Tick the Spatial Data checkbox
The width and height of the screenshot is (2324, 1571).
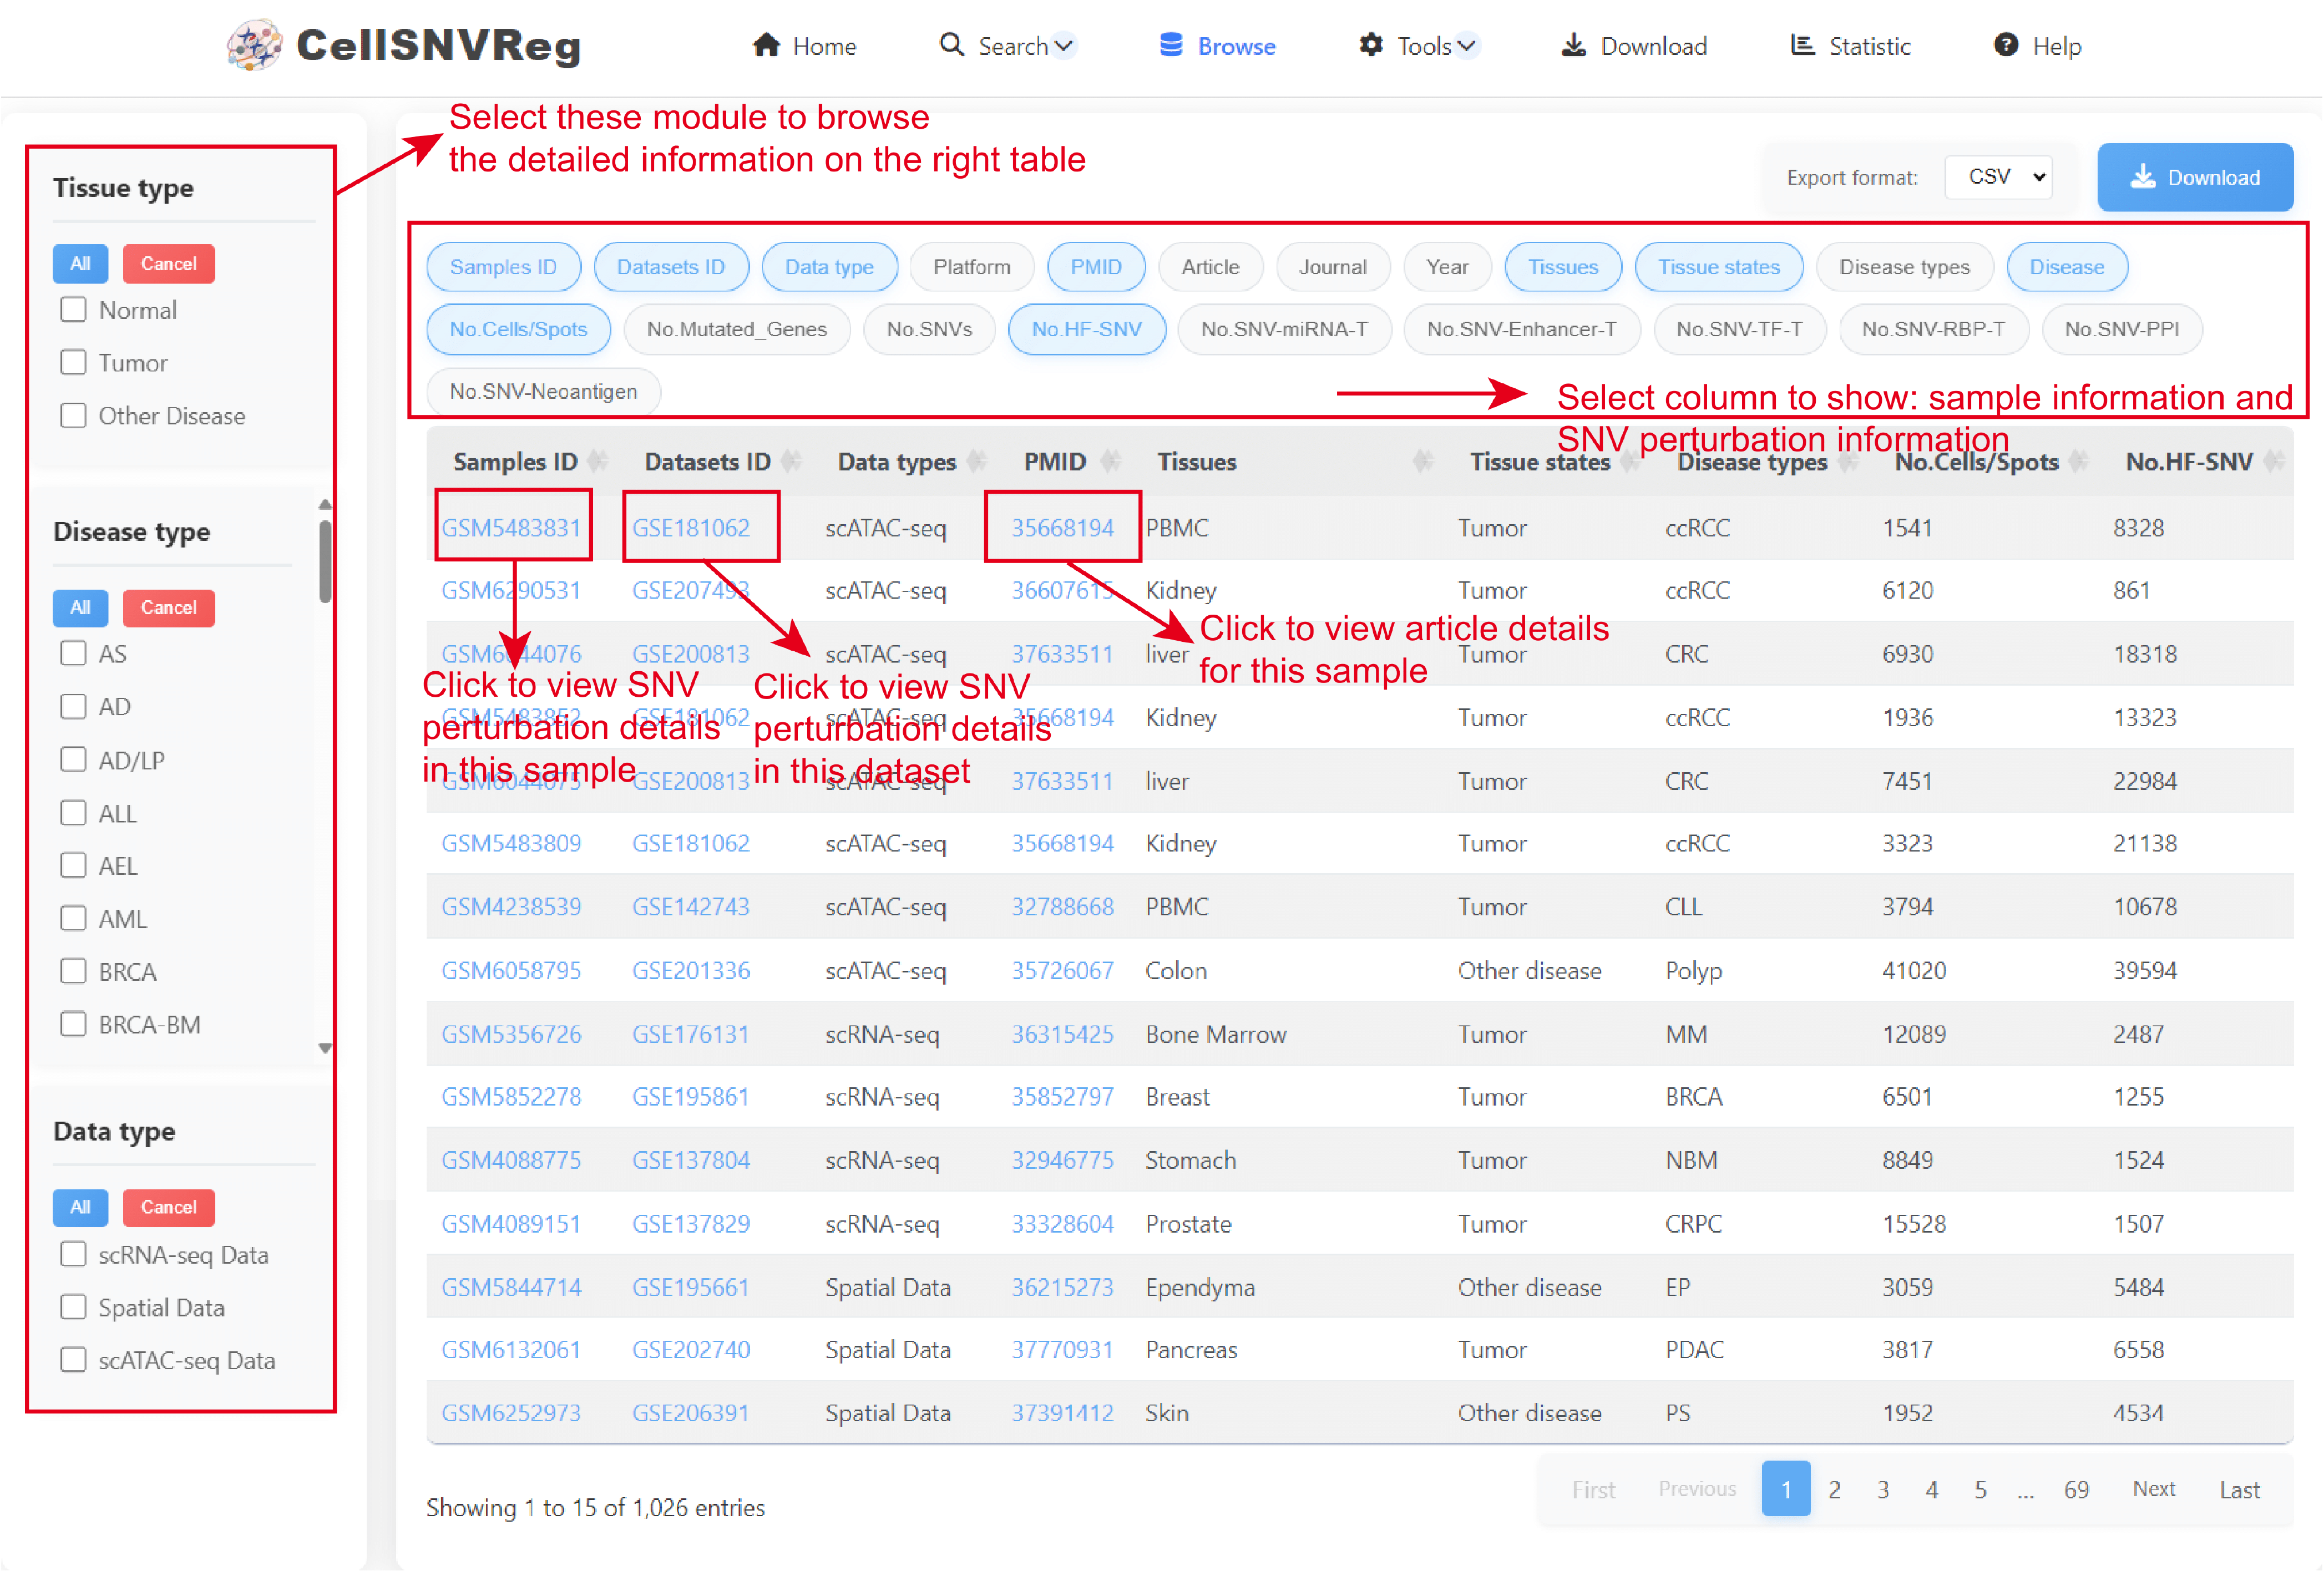(x=73, y=1307)
